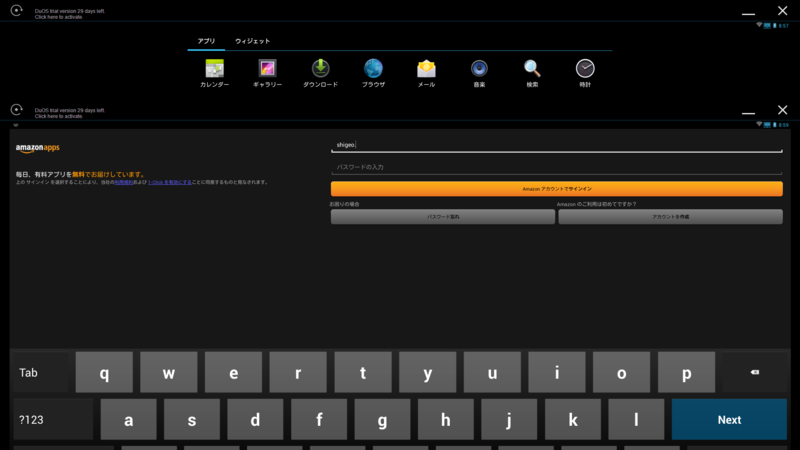Tap the k key
The height and width of the screenshot is (450, 800).
click(x=572, y=419)
